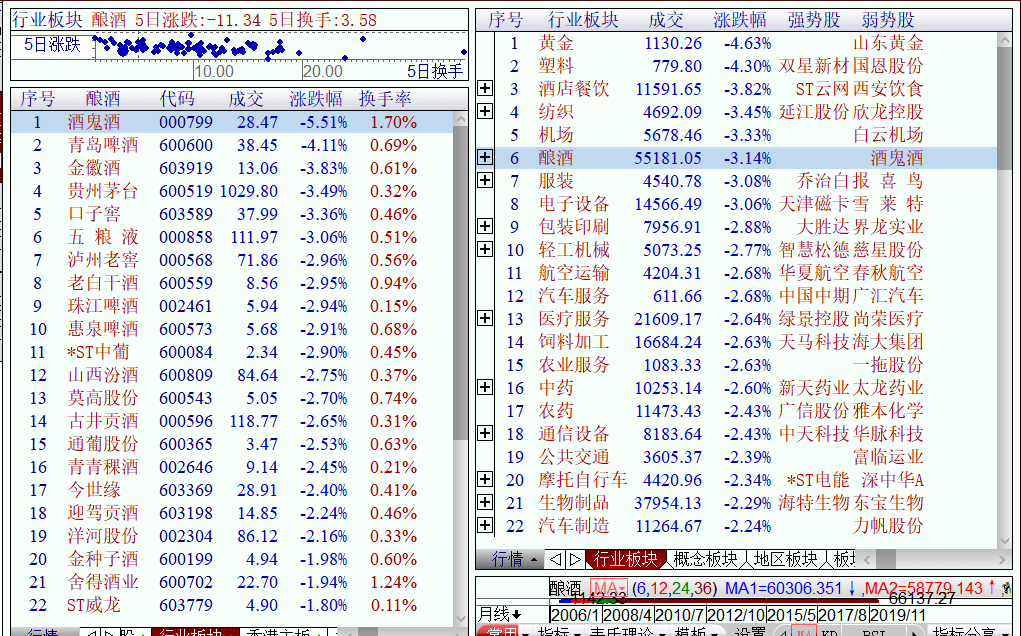Viewport: 1021px width, 636px height.
Task: Click the left tab-scroll arrow in sector panel
Action: point(555,559)
